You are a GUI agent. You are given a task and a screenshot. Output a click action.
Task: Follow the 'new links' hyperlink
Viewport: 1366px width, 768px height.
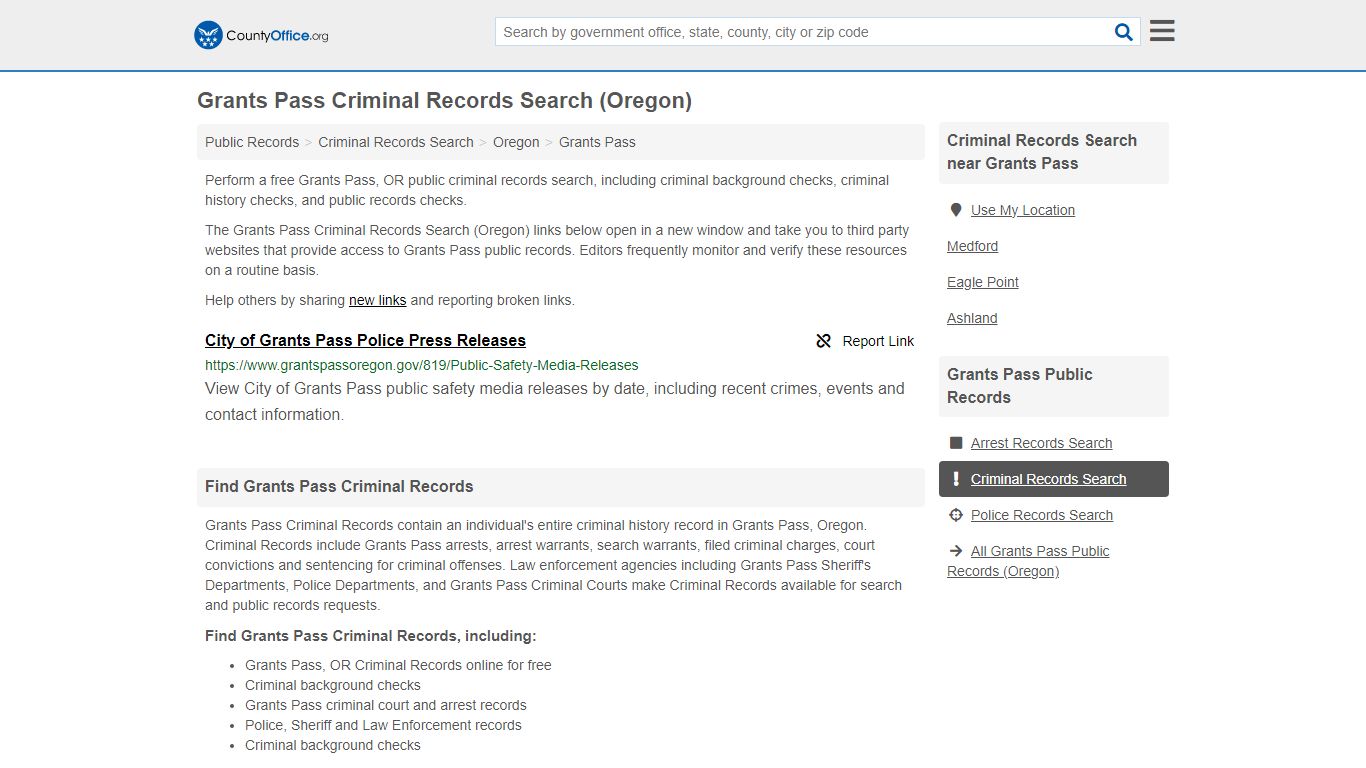[377, 300]
